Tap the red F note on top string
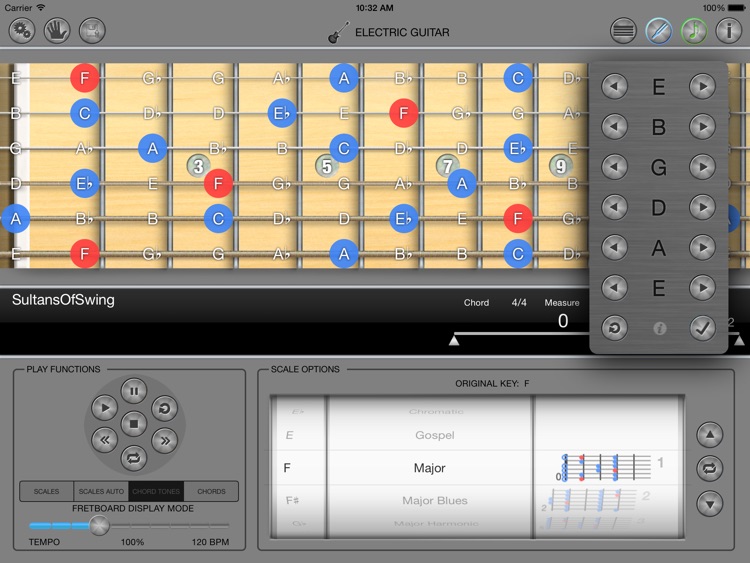Image resolution: width=750 pixels, height=563 pixels. click(x=85, y=77)
